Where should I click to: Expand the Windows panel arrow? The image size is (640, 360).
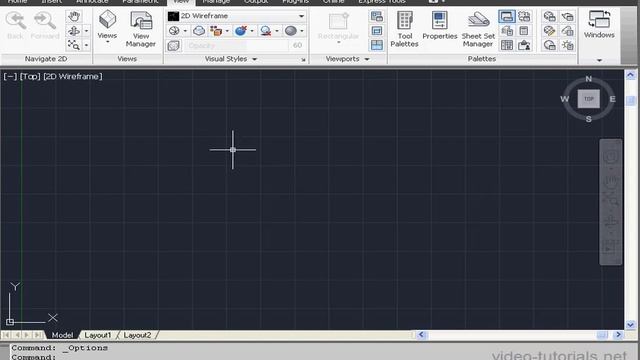pyautogui.click(x=599, y=60)
